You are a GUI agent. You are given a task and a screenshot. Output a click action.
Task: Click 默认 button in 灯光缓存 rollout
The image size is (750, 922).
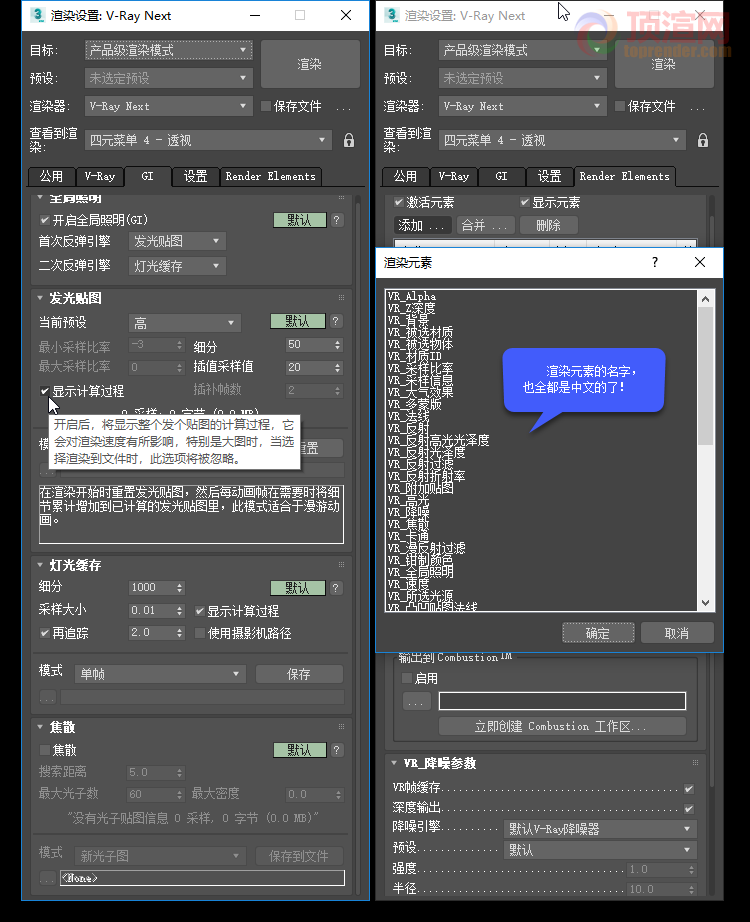tap(298, 588)
